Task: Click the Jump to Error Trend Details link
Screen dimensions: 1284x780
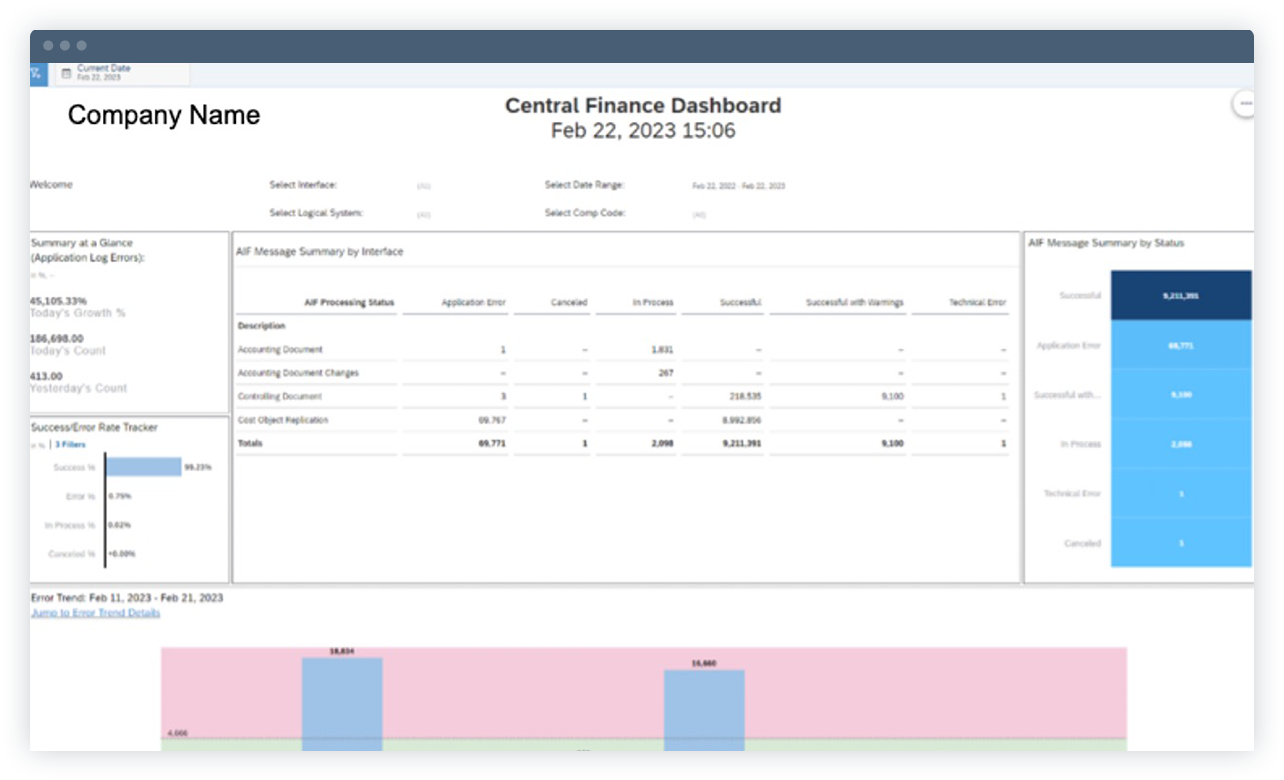Action: click(96, 613)
